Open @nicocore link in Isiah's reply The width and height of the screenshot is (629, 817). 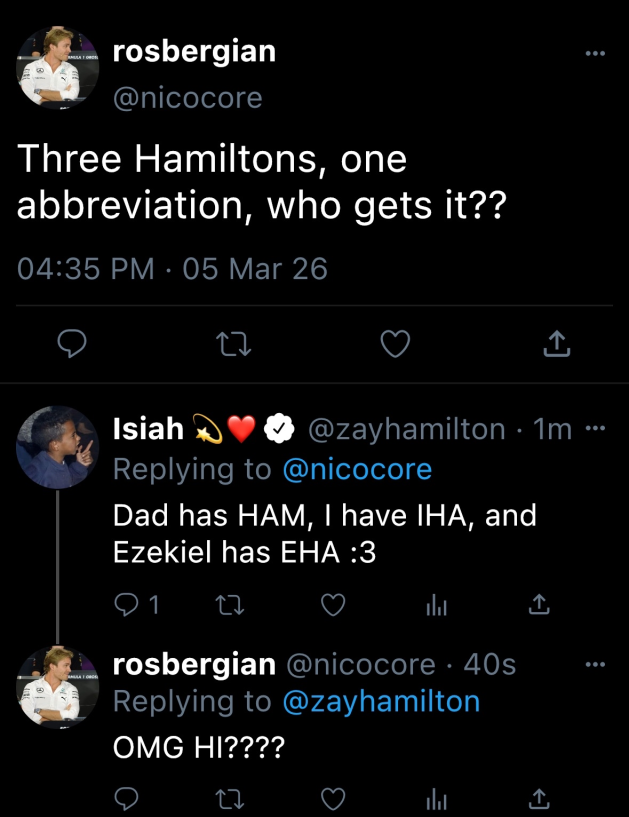pos(357,469)
